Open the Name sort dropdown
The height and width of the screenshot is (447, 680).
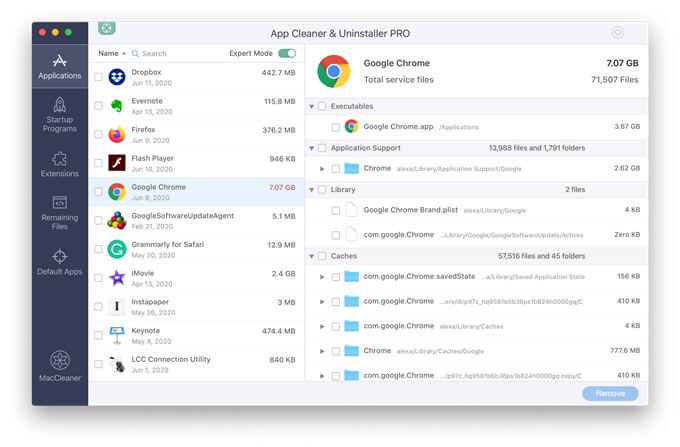(x=112, y=53)
